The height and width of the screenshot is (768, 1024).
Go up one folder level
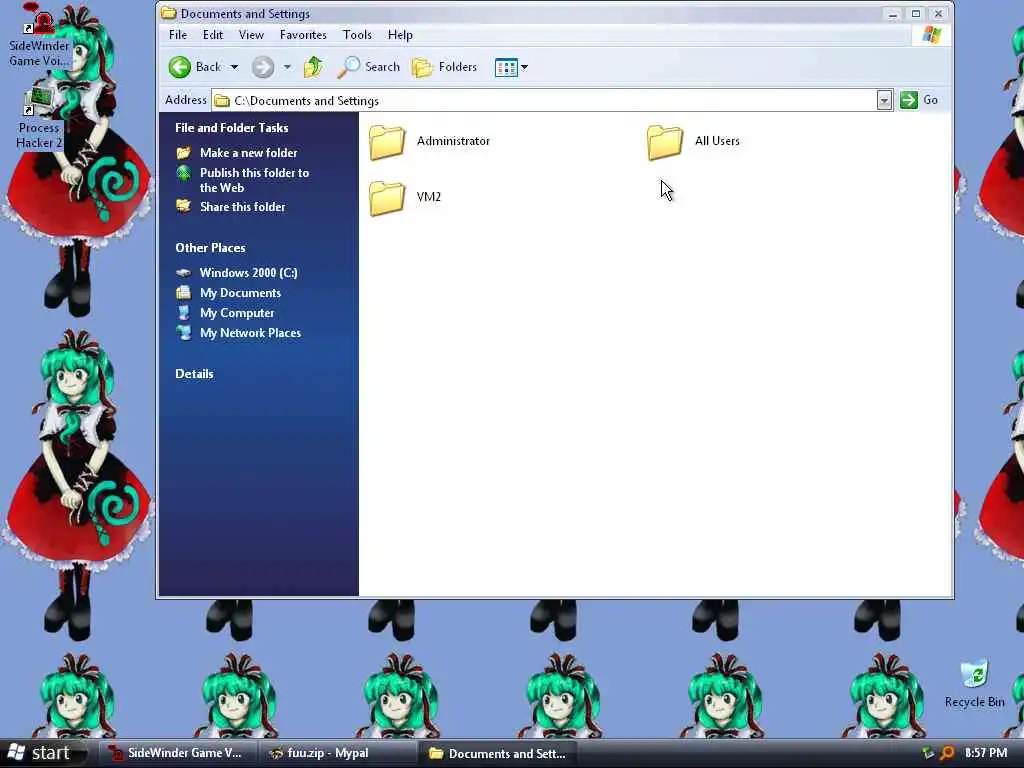coord(313,67)
